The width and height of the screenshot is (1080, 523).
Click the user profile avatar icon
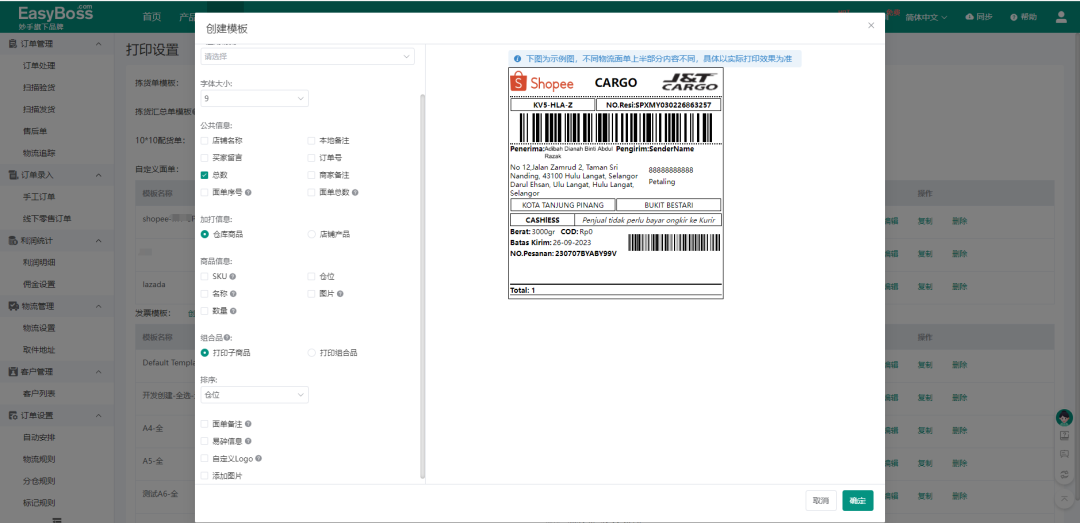1061,17
